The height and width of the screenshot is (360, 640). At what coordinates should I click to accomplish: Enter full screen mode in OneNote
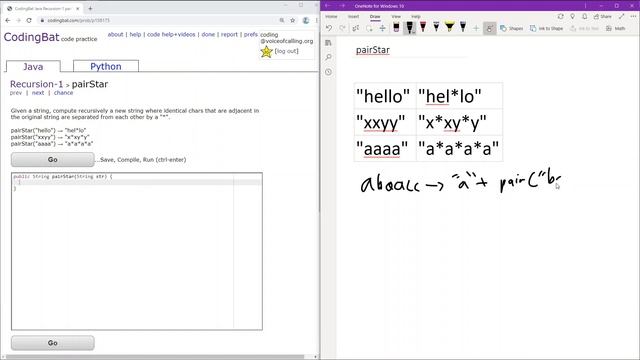(x=622, y=16)
